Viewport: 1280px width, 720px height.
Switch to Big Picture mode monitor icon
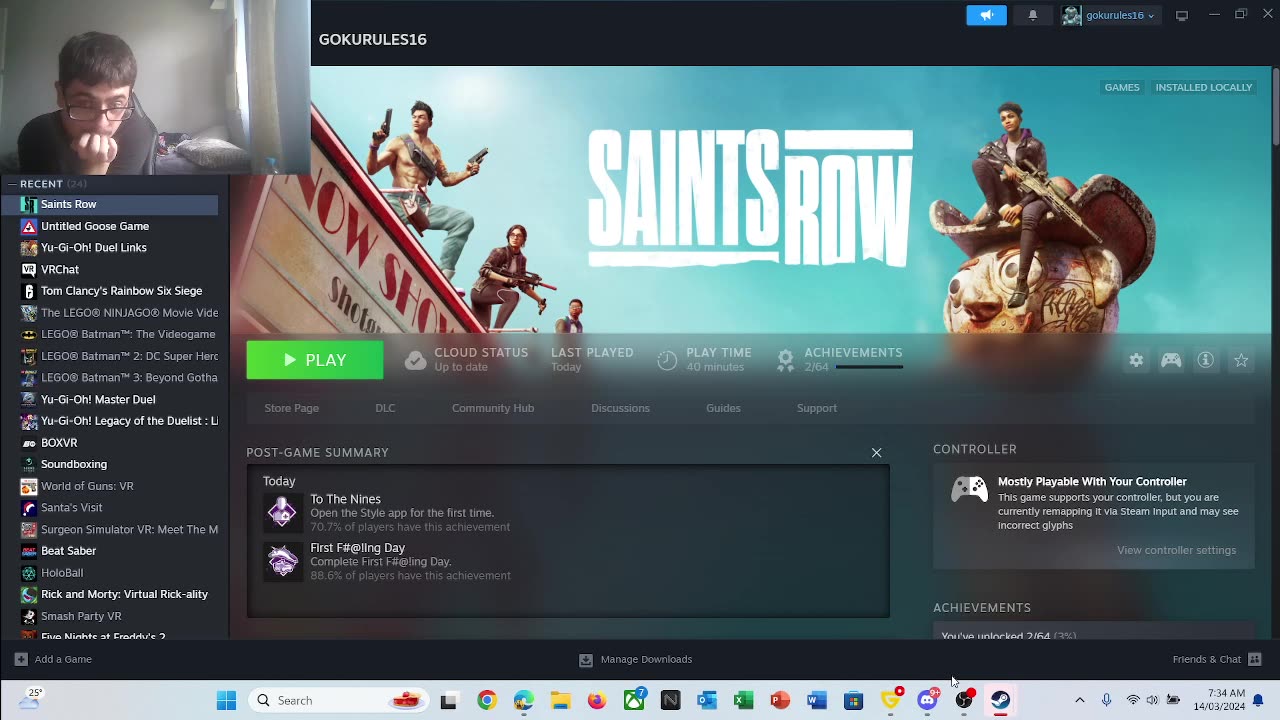1182,15
